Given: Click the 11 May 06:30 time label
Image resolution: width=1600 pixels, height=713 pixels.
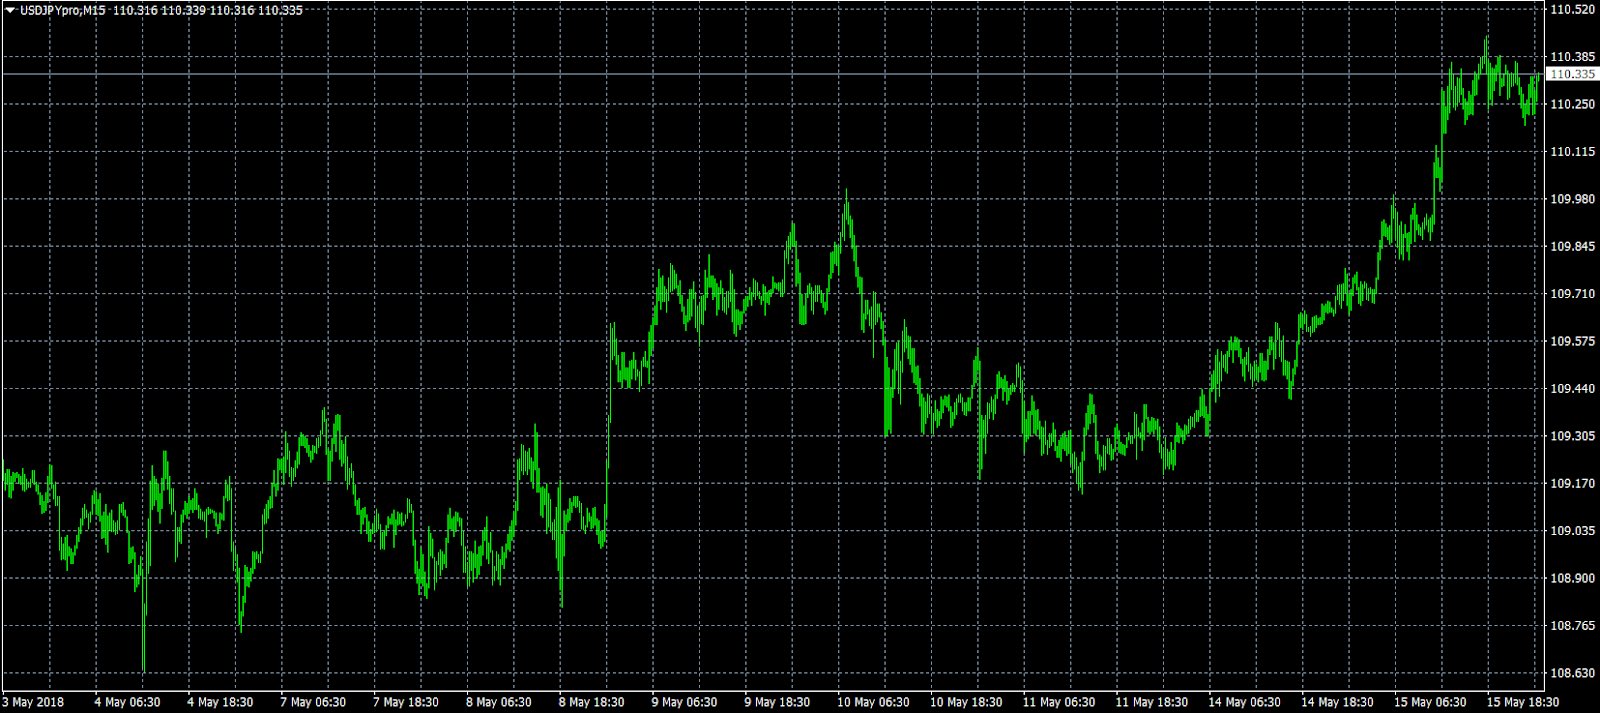Looking at the screenshot, I should 1059,702.
